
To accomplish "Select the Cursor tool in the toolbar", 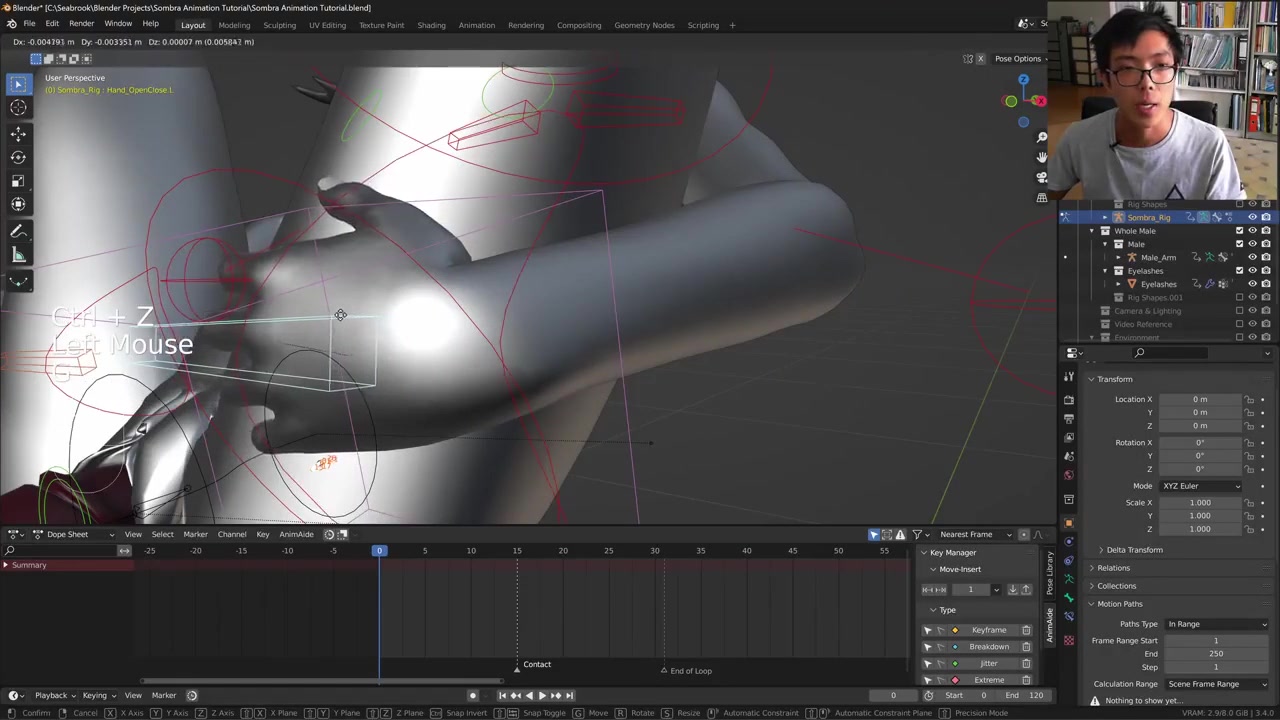I will tap(18, 108).
